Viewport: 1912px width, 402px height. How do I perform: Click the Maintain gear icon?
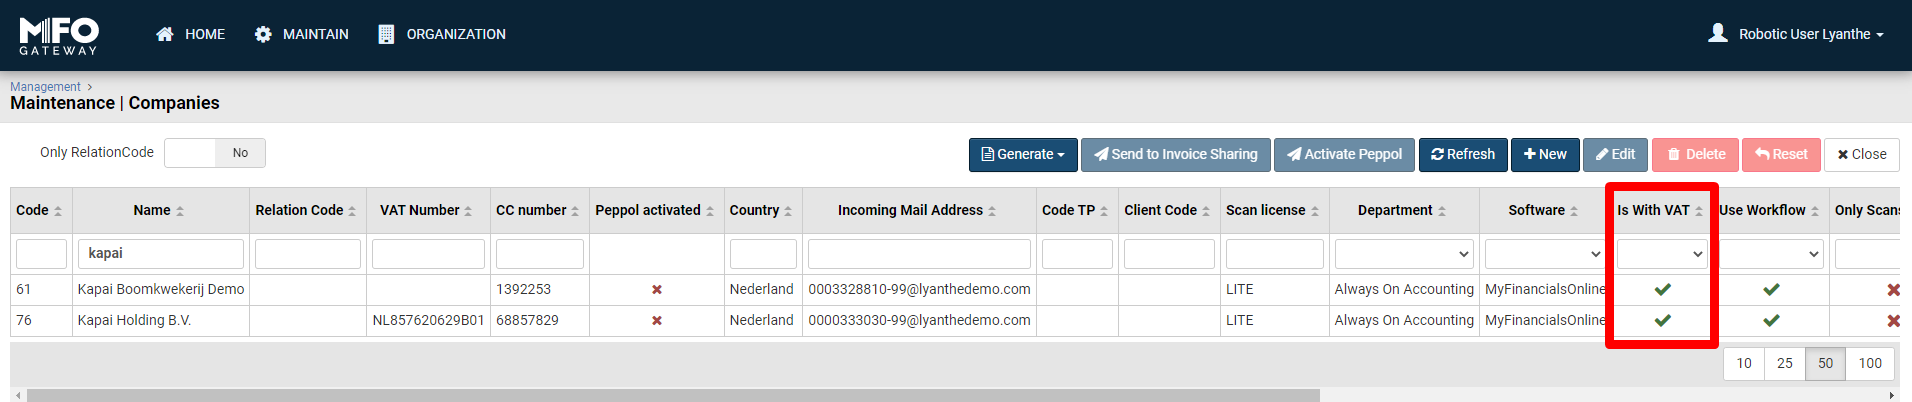[x=263, y=34]
